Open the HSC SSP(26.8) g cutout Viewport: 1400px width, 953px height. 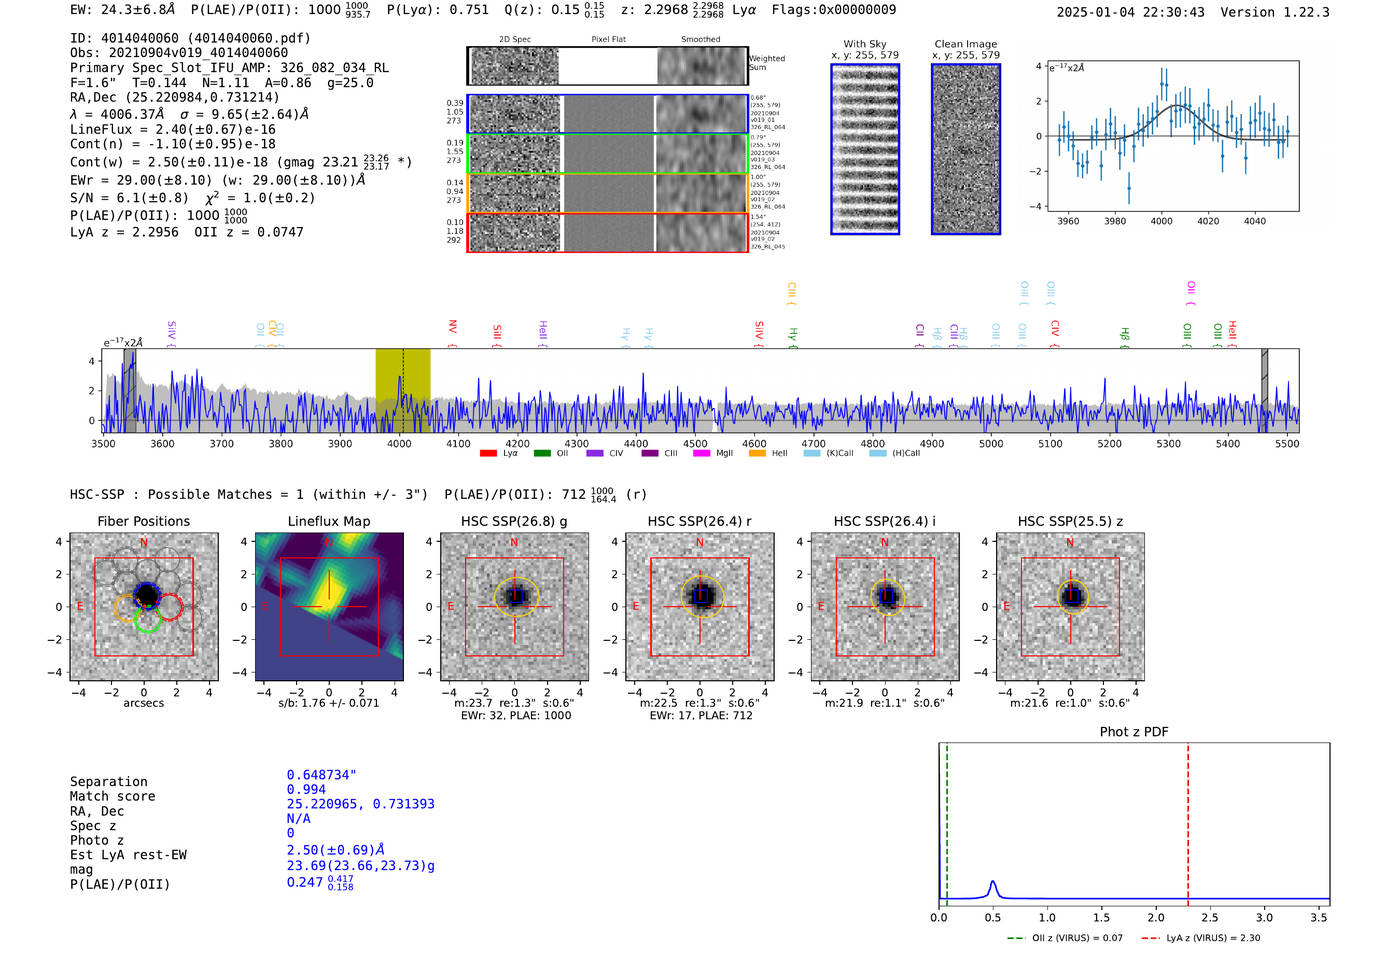(514, 607)
